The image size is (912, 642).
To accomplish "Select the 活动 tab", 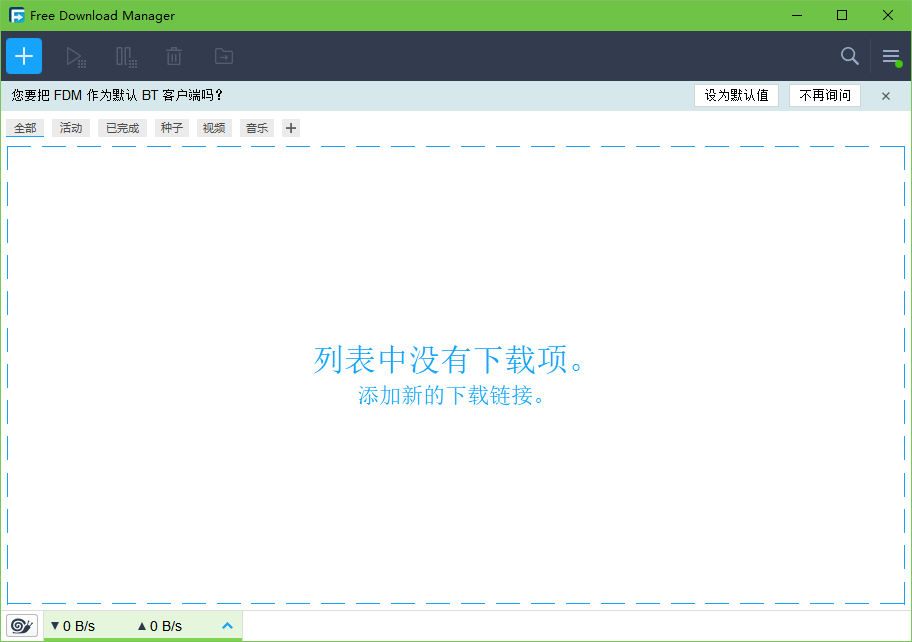I will 70,127.
